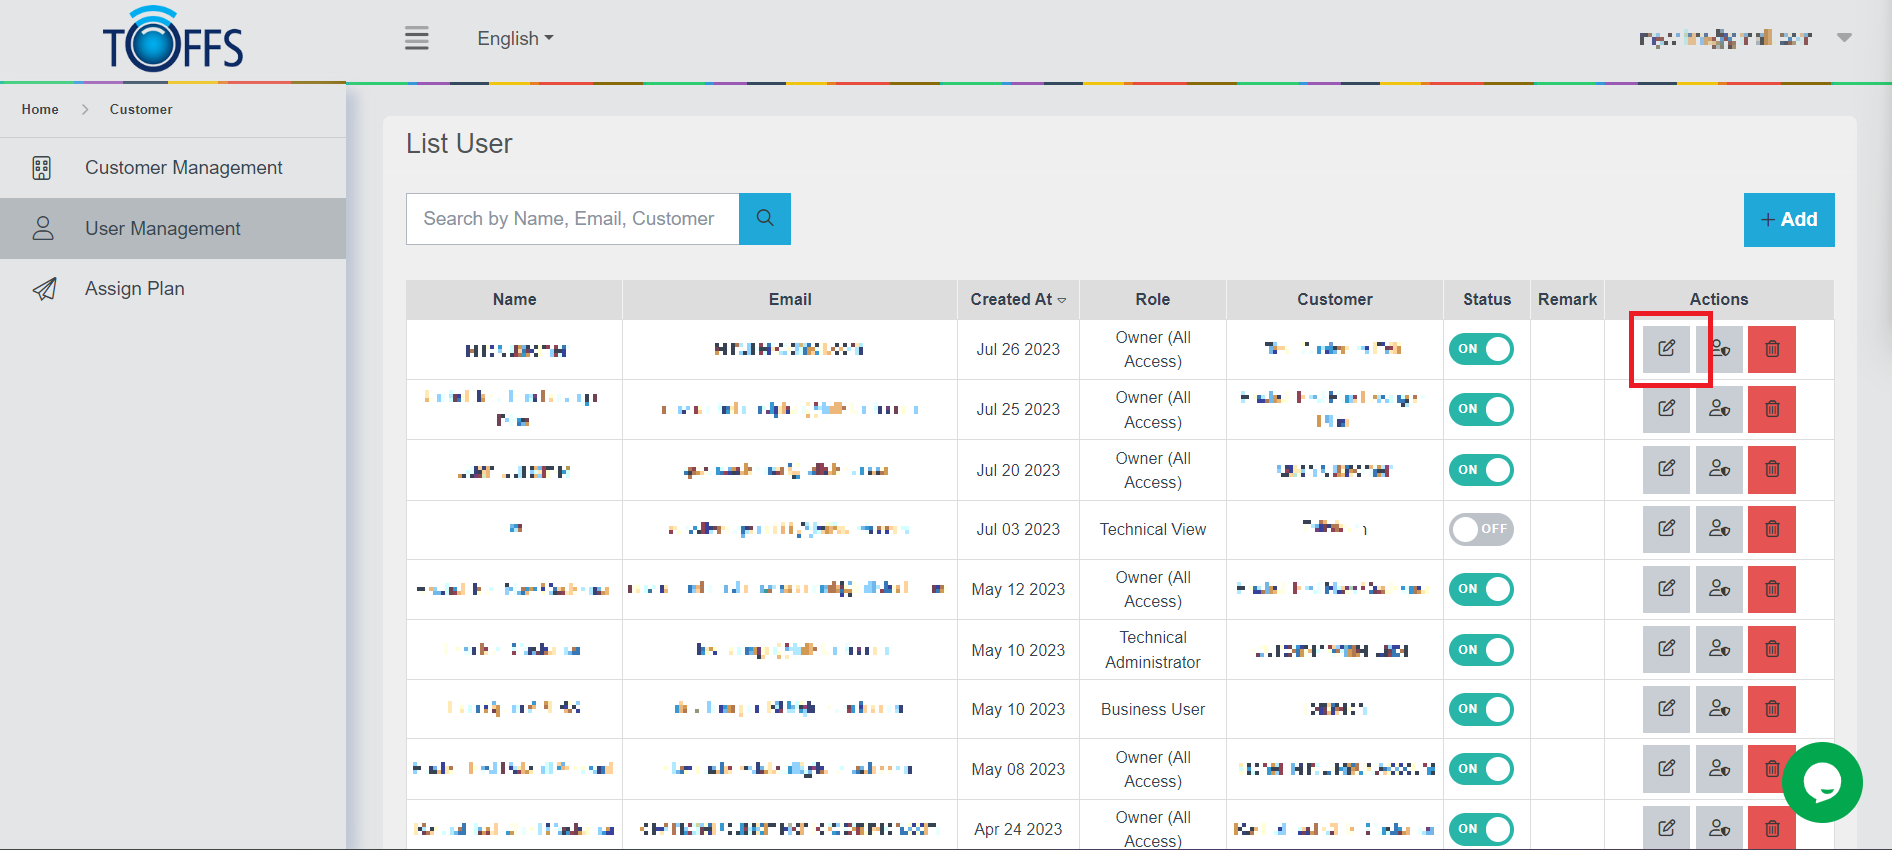Switch off the status toggle for the May 12 2023 user
The height and width of the screenshot is (850, 1892).
point(1481,589)
